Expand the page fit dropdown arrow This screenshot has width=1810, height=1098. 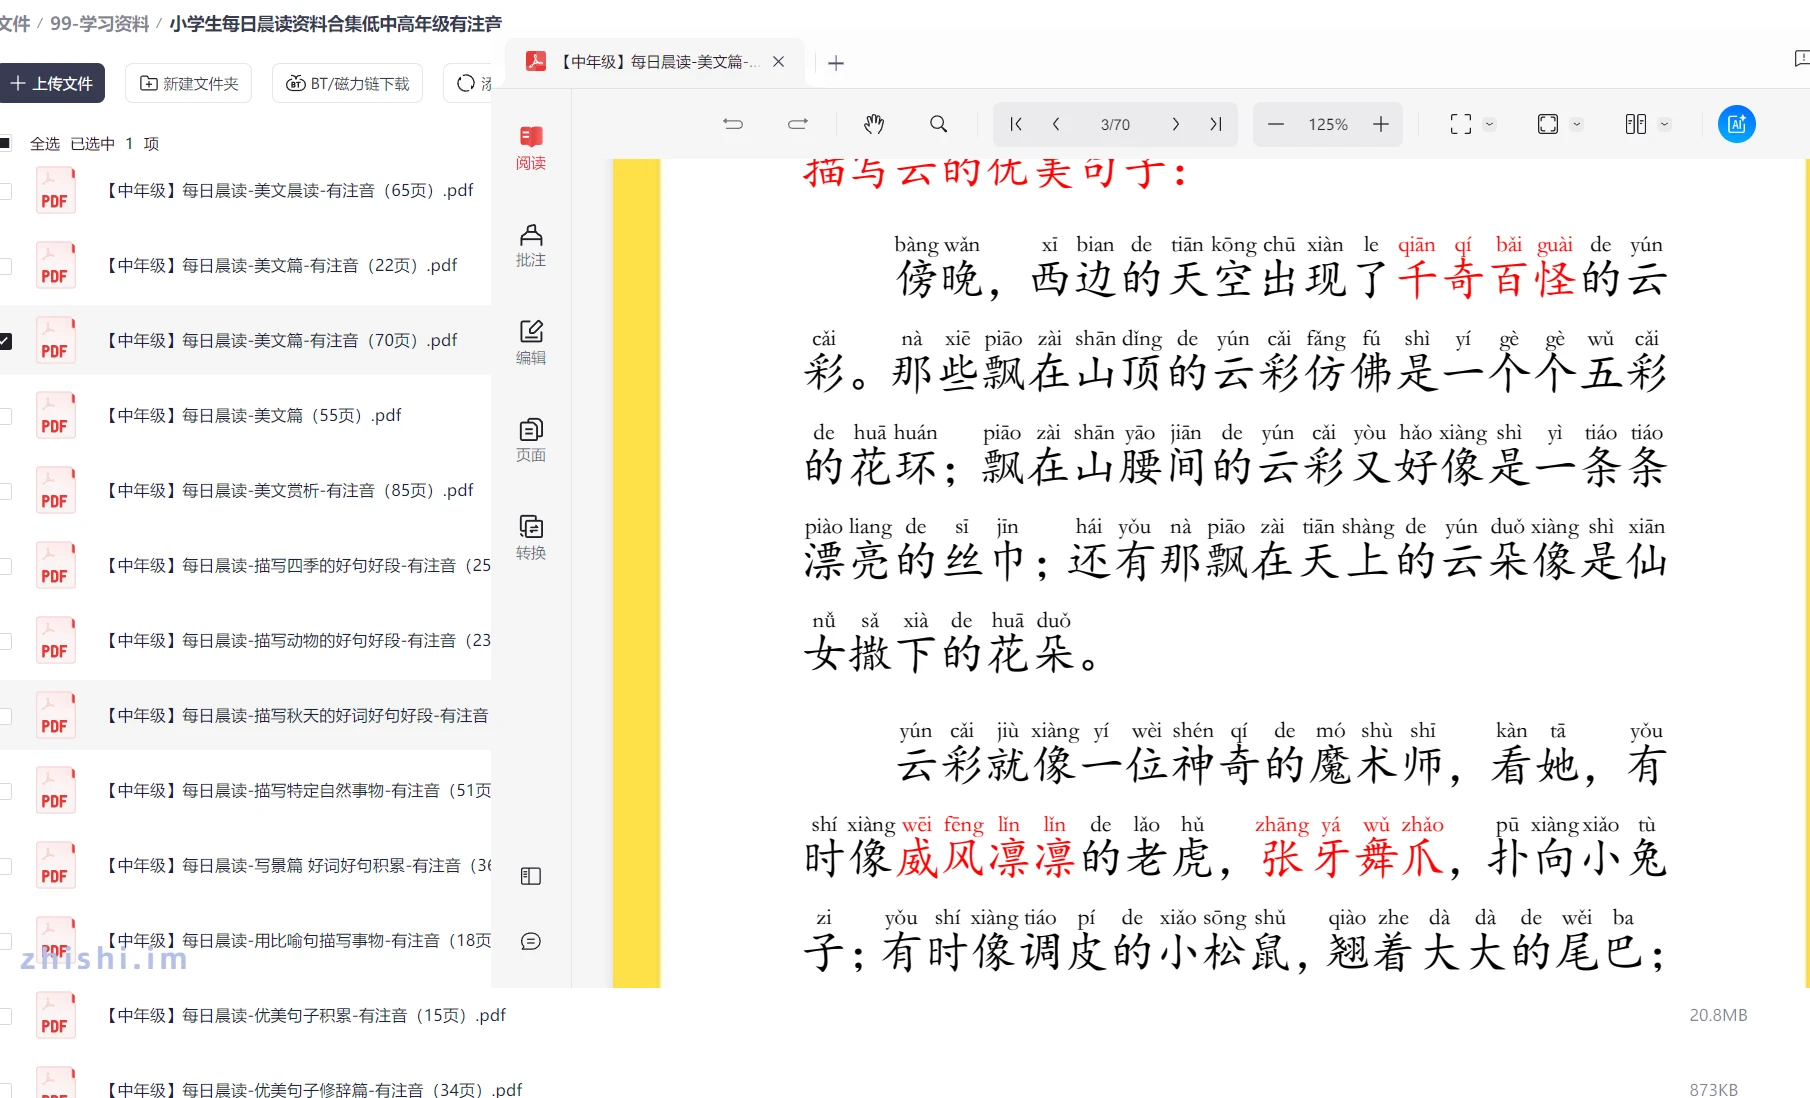[1576, 124]
